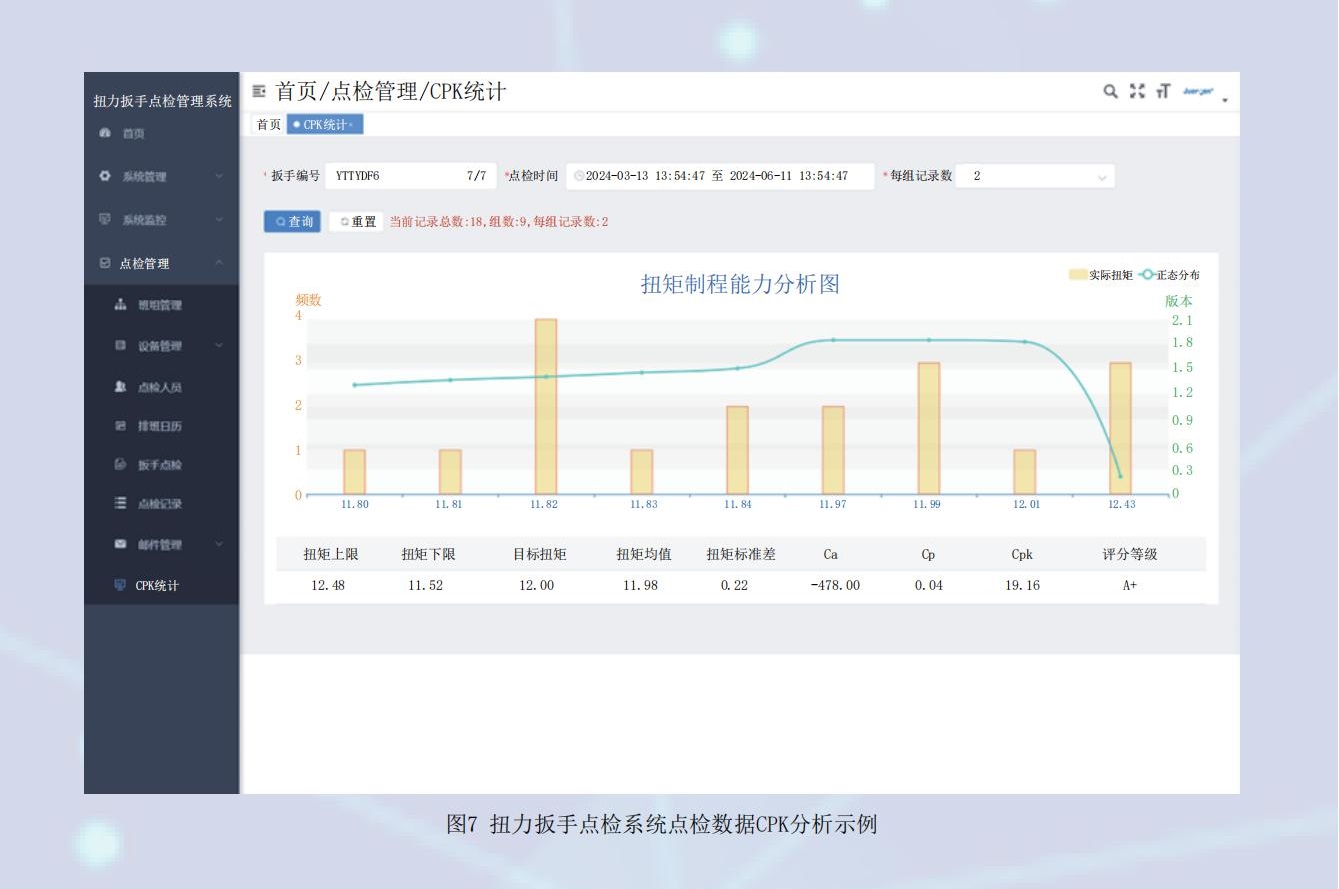This screenshot has width=1339, height=889.
Task: Toggle 正态分布 series in chart legend
Action: [1170, 275]
